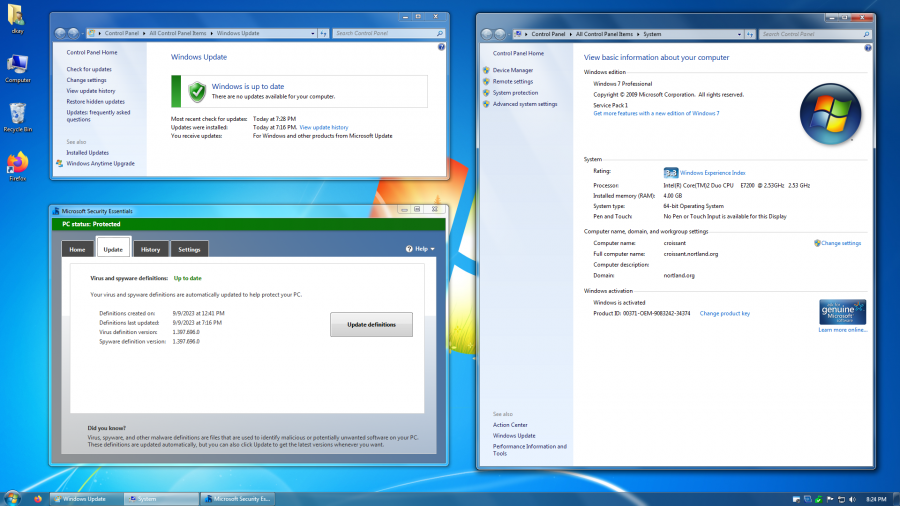Click the blue help icon in System window
The width and height of the screenshot is (900, 506).
(x=867, y=48)
